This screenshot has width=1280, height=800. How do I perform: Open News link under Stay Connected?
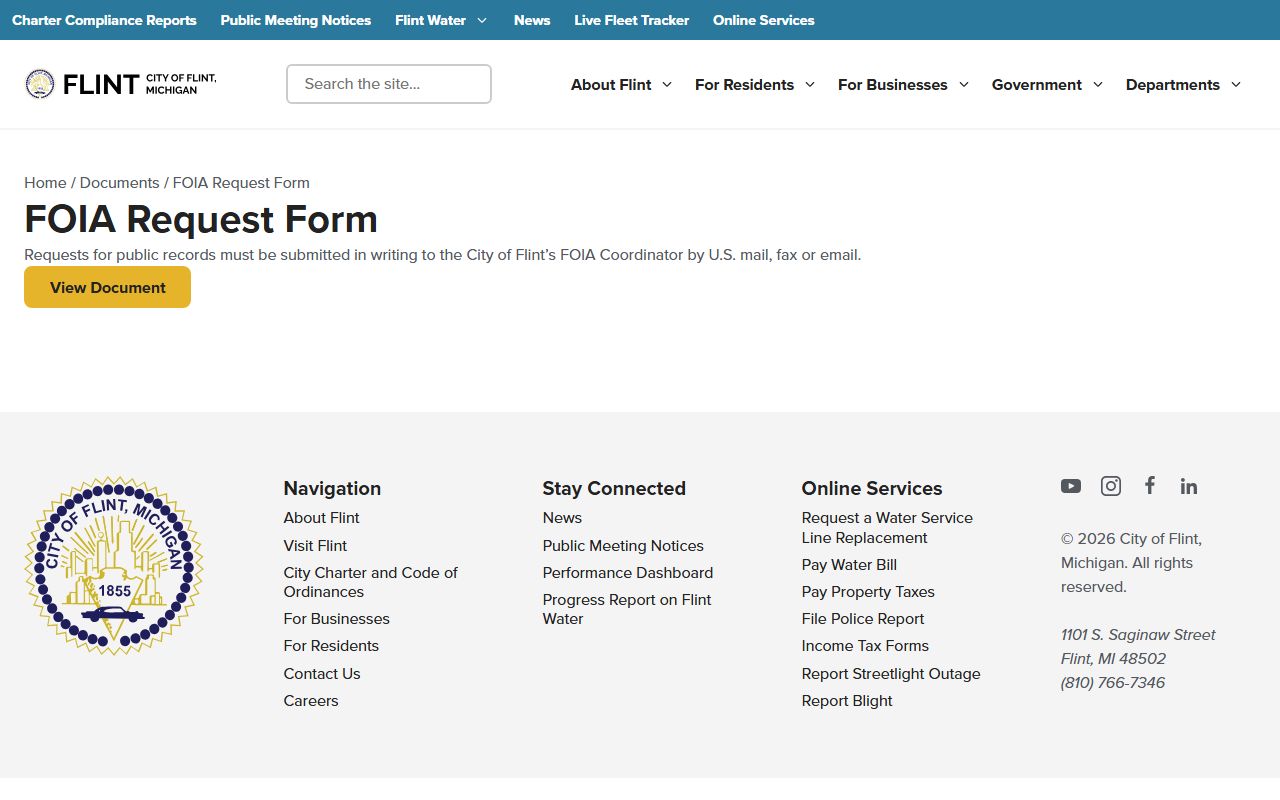click(x=562, y=518)
